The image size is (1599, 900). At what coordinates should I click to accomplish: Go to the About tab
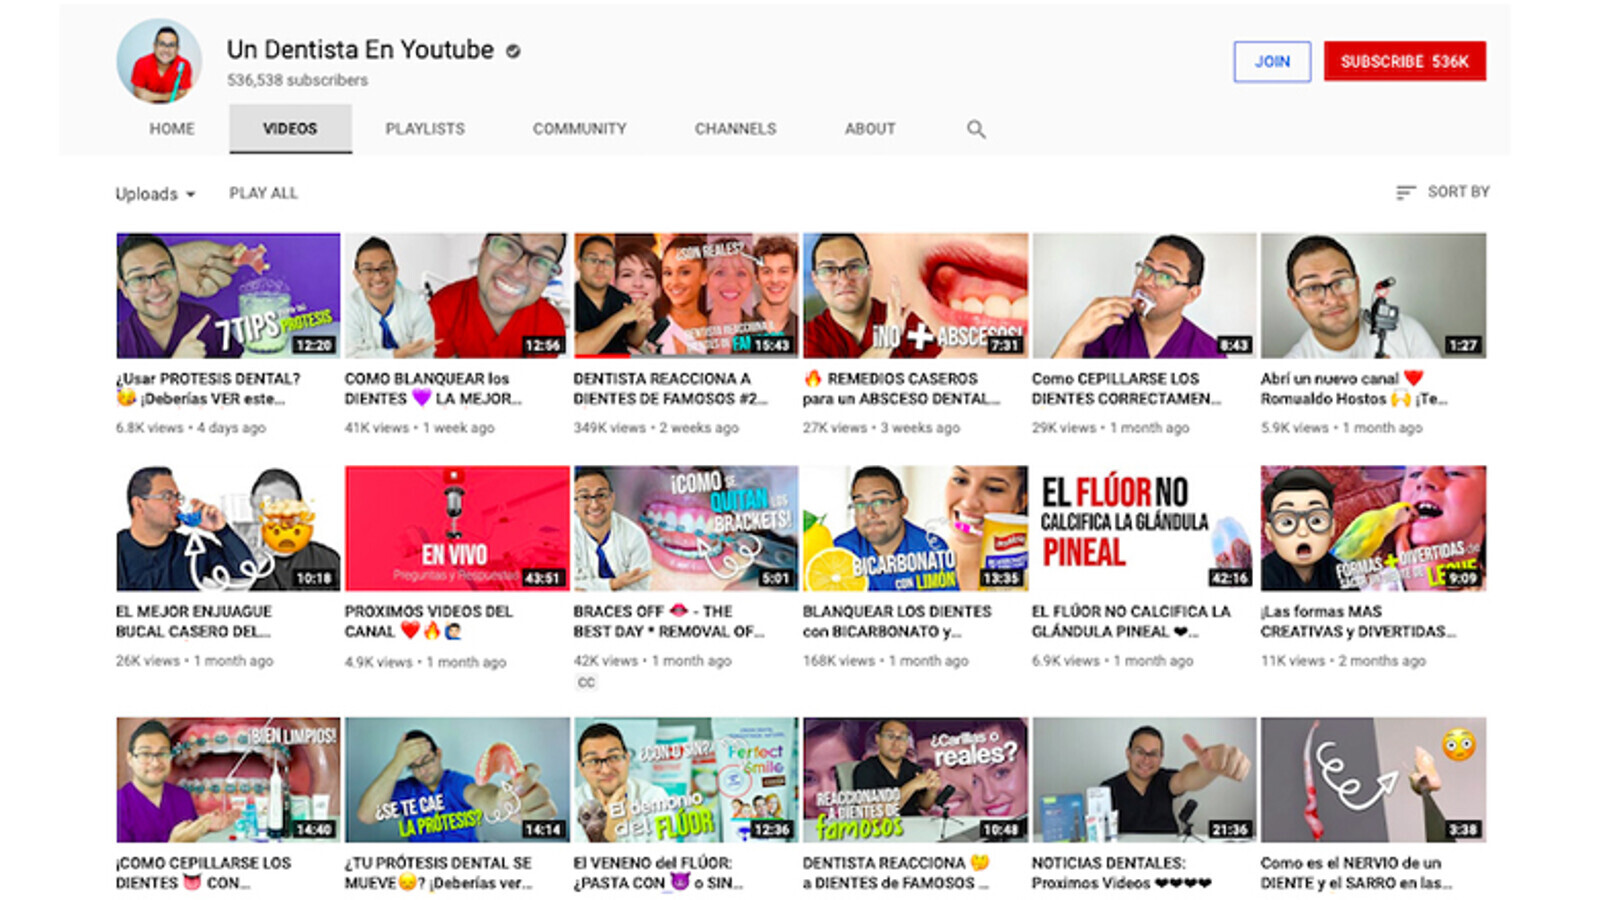[x=869, y=129]
